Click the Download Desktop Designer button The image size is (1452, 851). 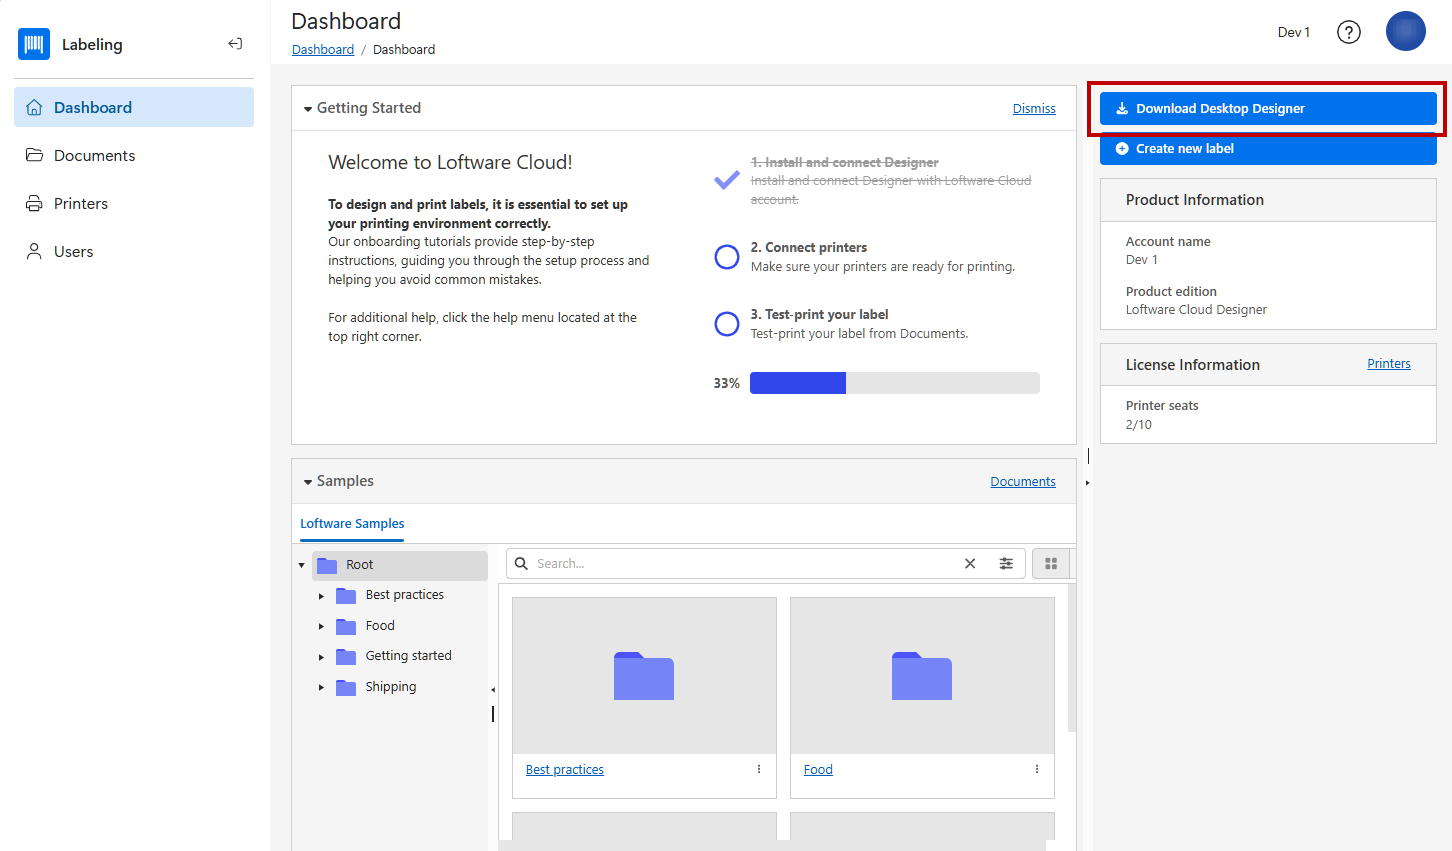[x=1267, y=109]
